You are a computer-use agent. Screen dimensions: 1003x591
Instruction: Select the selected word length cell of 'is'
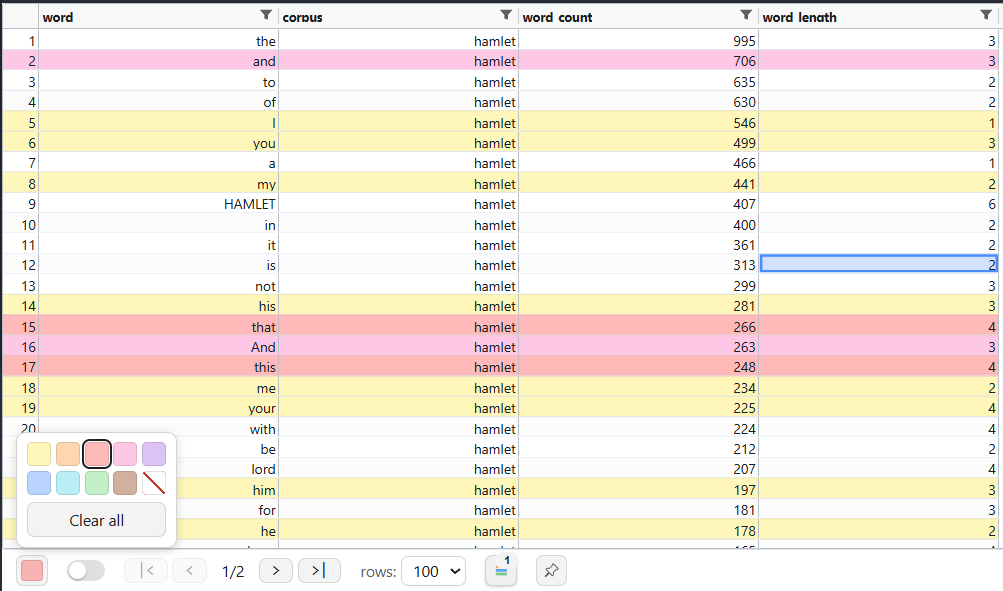click(878, 264)
